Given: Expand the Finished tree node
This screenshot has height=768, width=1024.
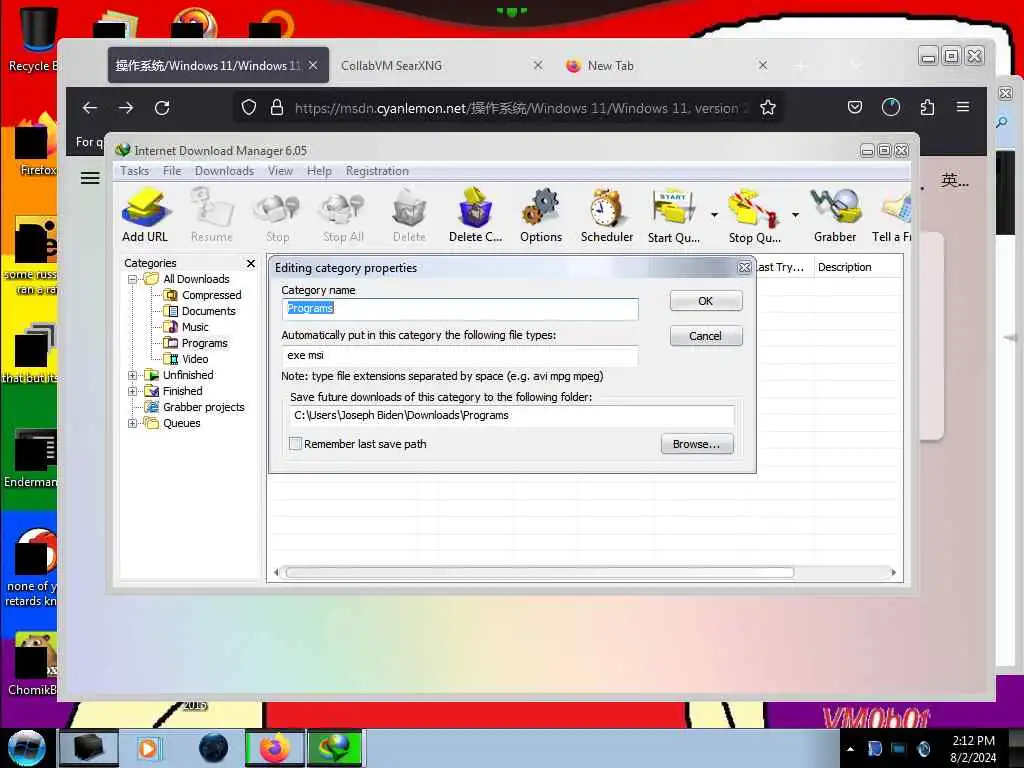Looking at the screenshot, I should 133,391.
